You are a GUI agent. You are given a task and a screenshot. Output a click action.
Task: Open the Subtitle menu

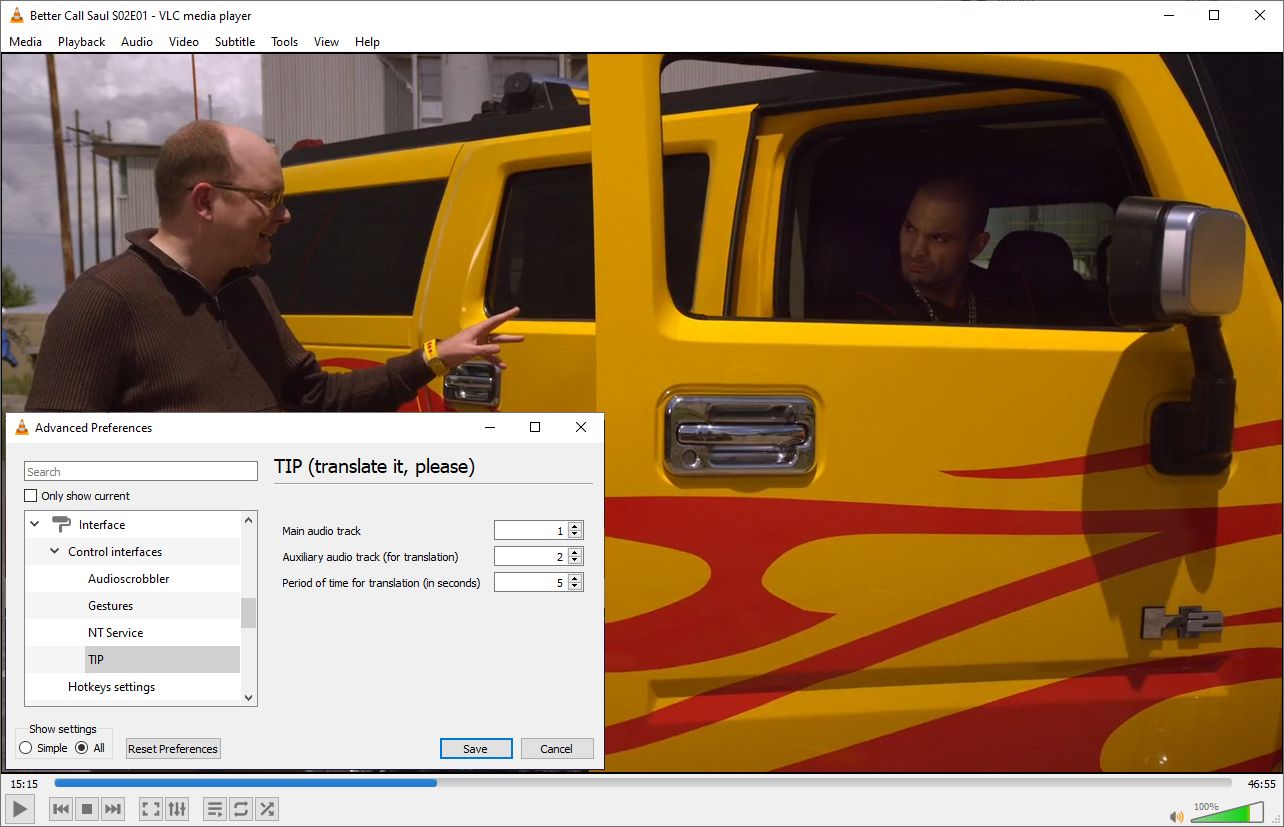[x=235, y=41]
